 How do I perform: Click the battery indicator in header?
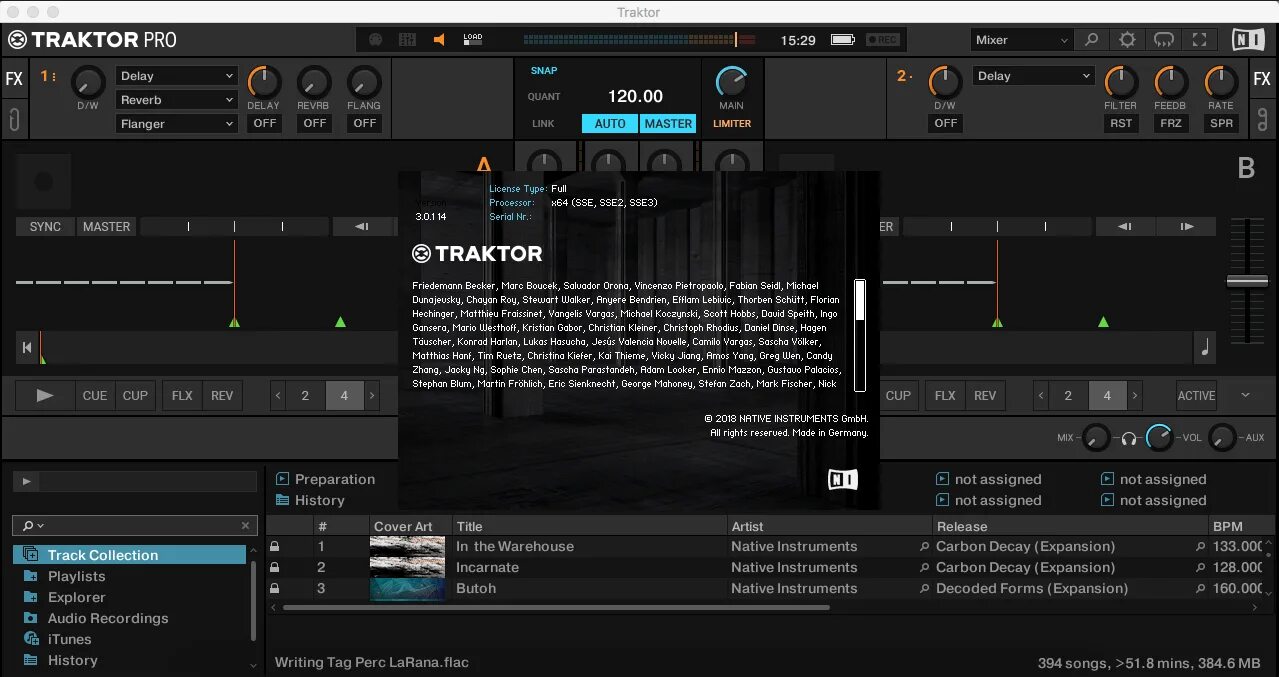[843, 40]
